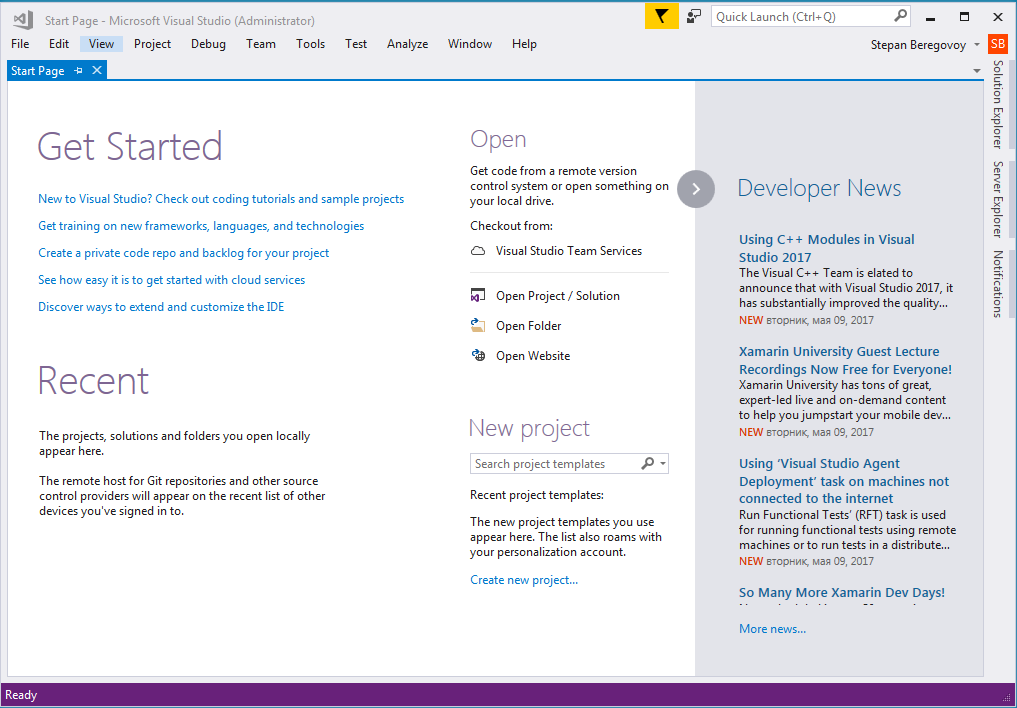
Task: Open the Solution Explorer side tab
Action: [997, 104]
